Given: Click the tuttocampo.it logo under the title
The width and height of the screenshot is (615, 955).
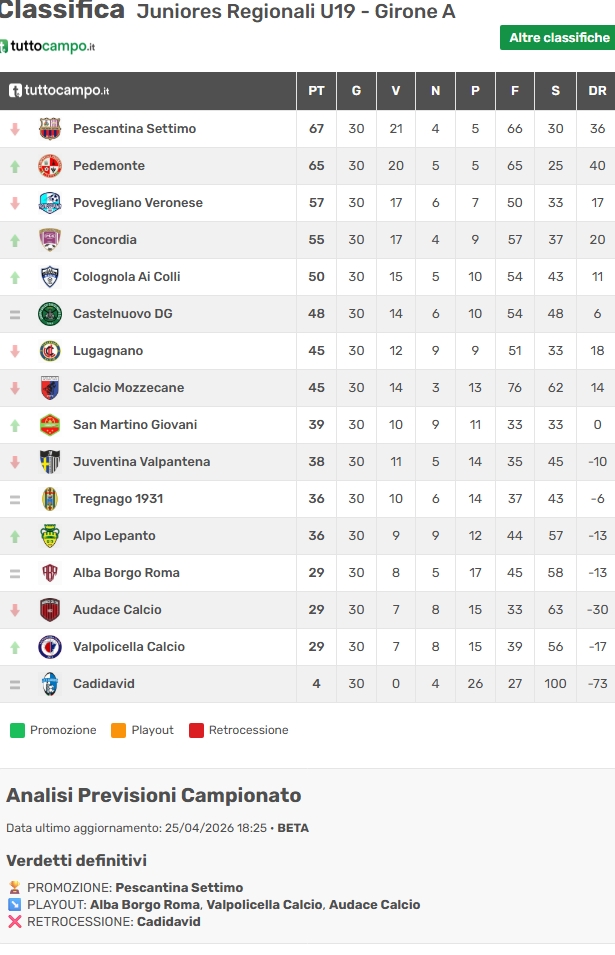Looking at the screenshot, I should coord(48,46).
